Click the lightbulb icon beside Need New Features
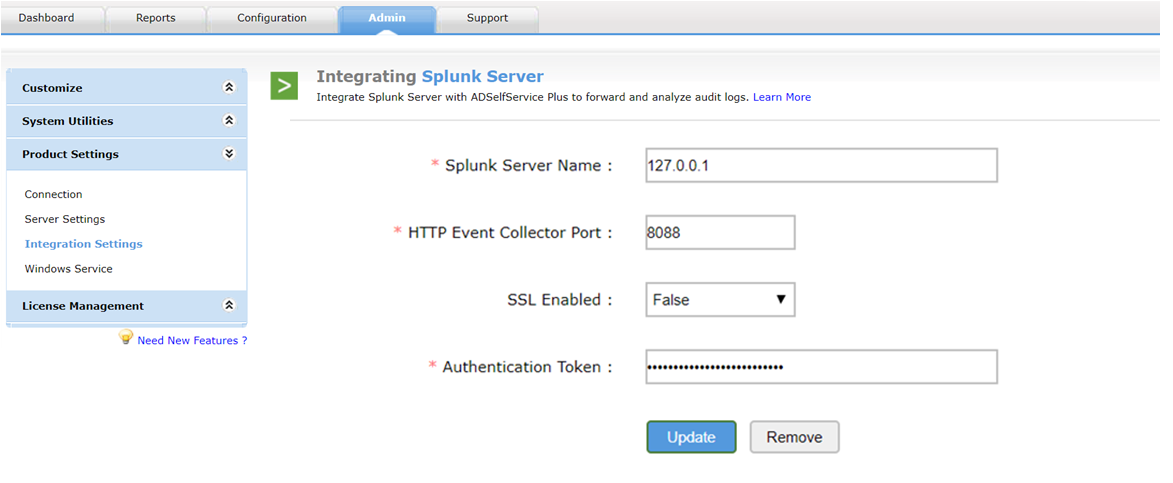The height and width of the screenshot is (483, 1173). click(x=126, y=338)
